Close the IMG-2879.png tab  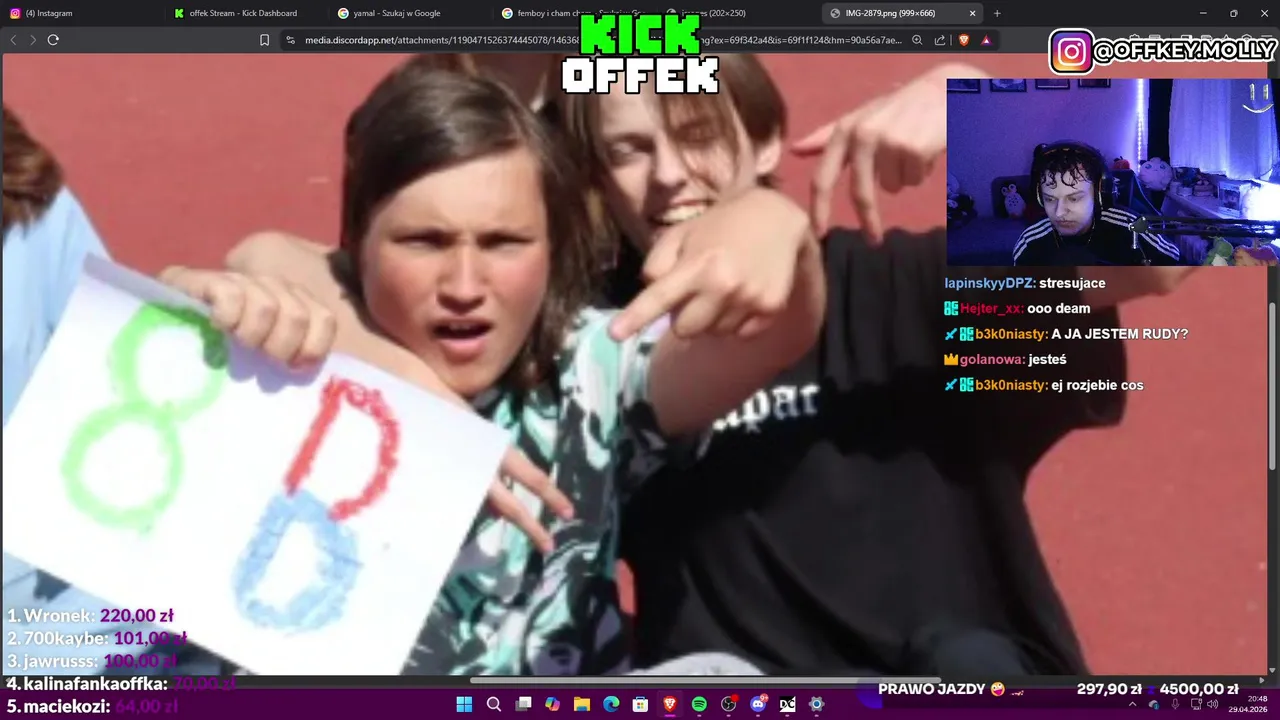coord(972,13)
